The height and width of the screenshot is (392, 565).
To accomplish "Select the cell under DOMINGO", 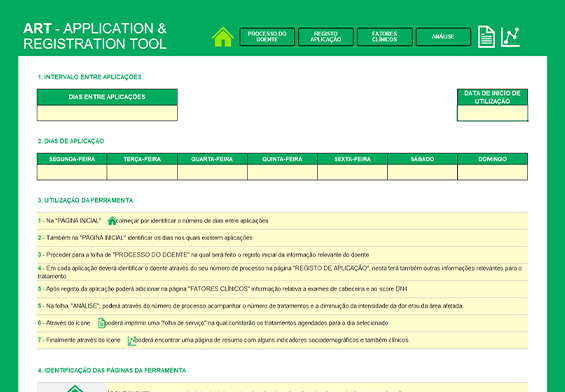I will pos(493,172).
